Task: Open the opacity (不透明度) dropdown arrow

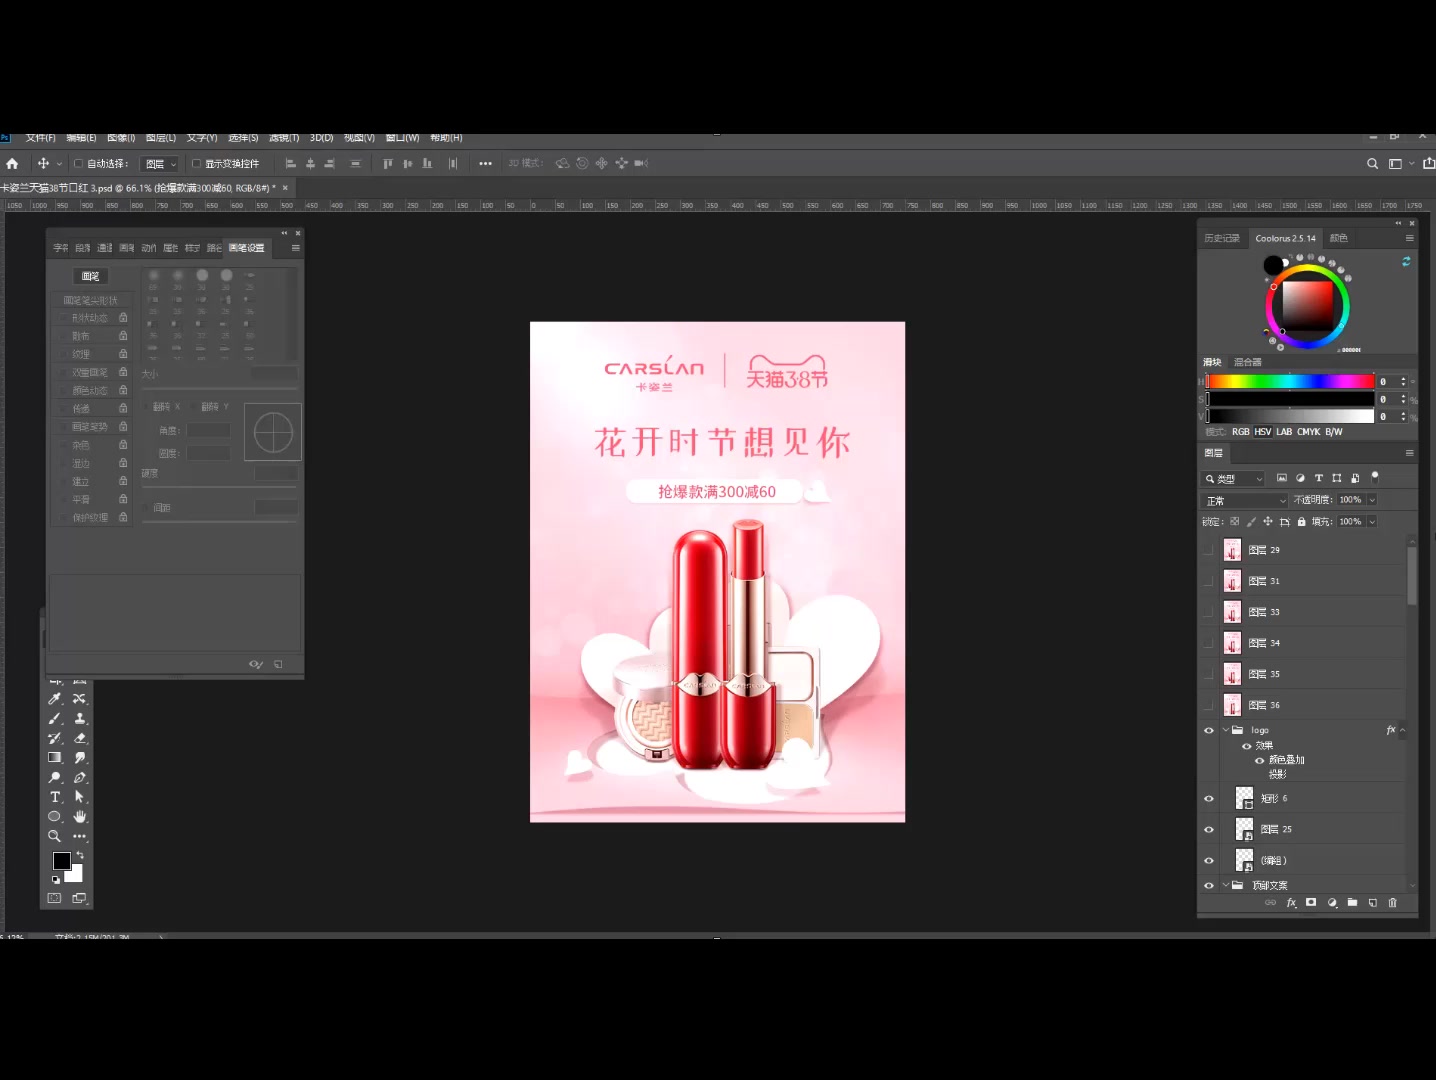Action: click(1372, 499)
